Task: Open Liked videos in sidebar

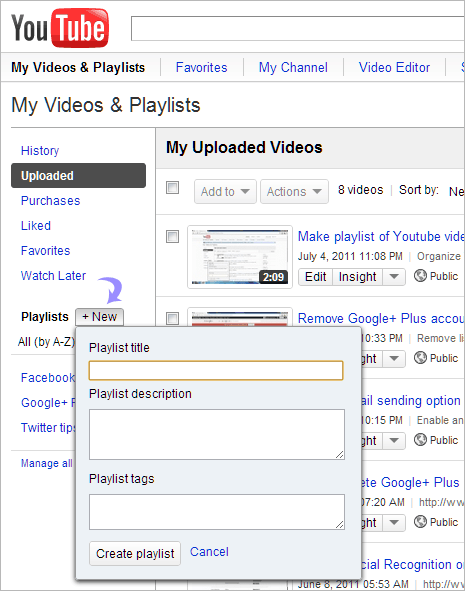Action: tap(36, 226)
